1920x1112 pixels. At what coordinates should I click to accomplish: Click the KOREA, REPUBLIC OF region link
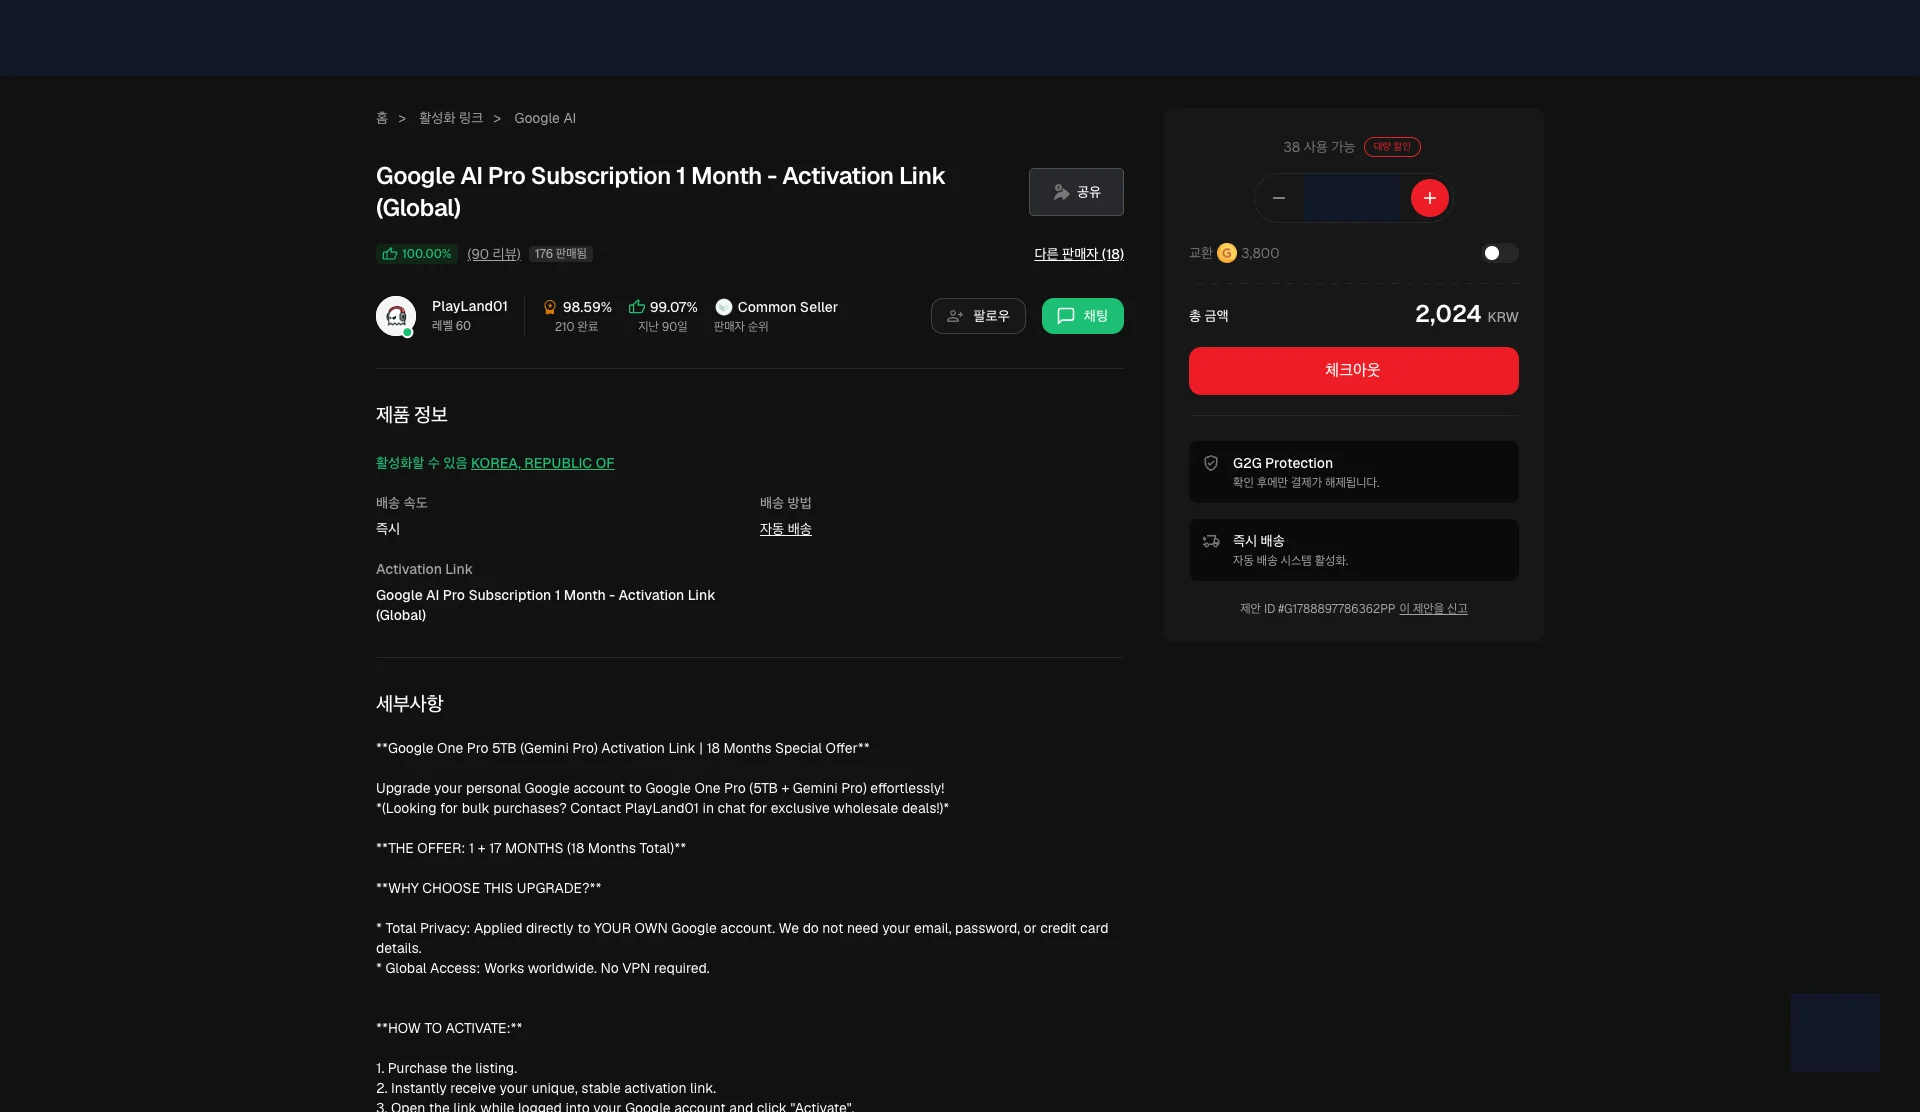(x=542, y=463)
